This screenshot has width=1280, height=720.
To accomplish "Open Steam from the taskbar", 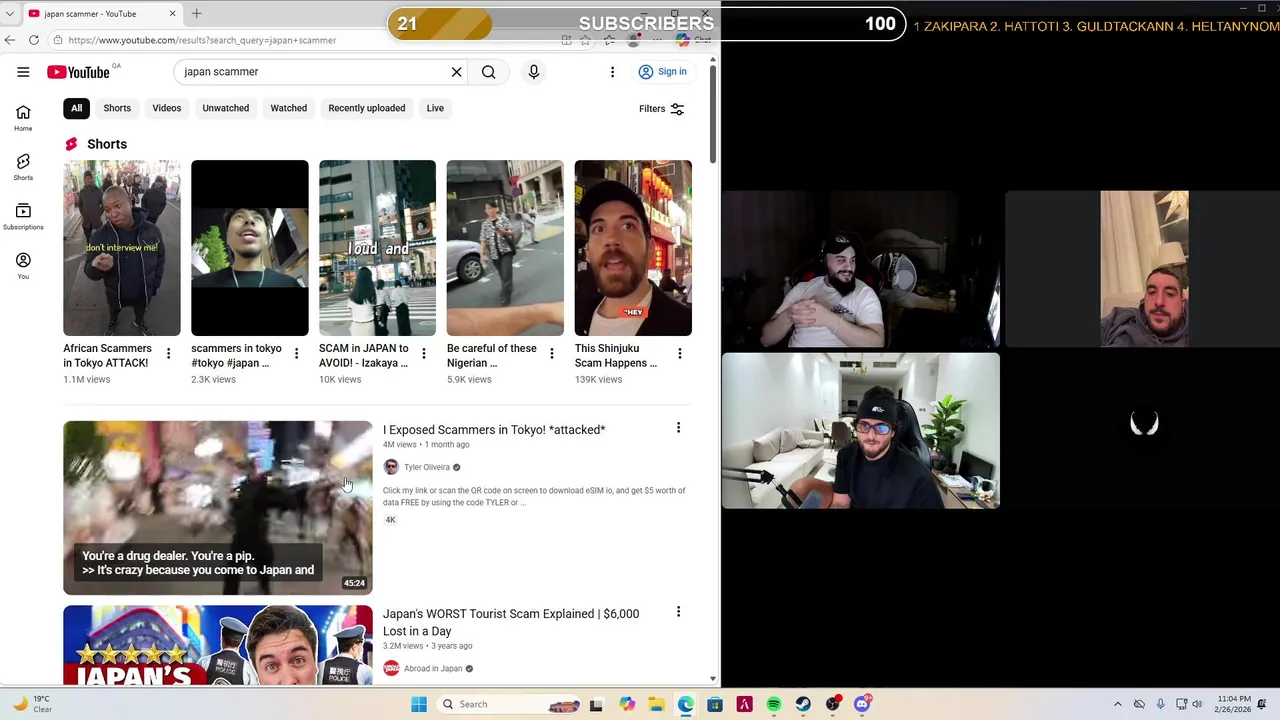I will 803,704.
